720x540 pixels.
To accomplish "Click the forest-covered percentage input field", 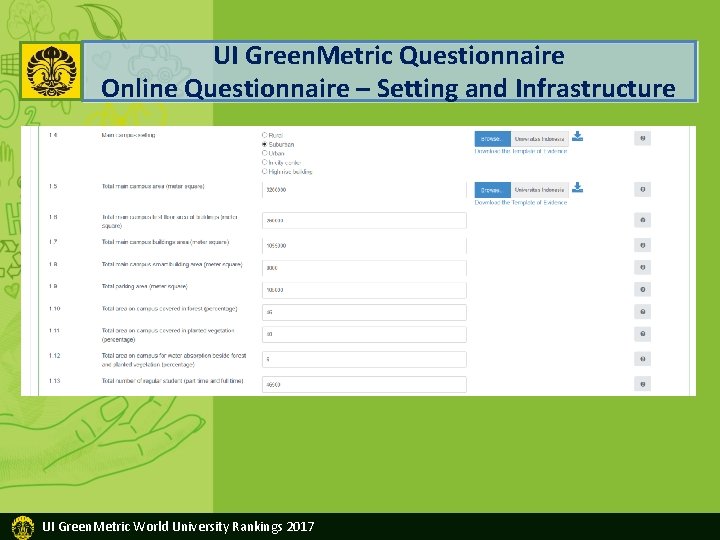I will click(364, 312).
